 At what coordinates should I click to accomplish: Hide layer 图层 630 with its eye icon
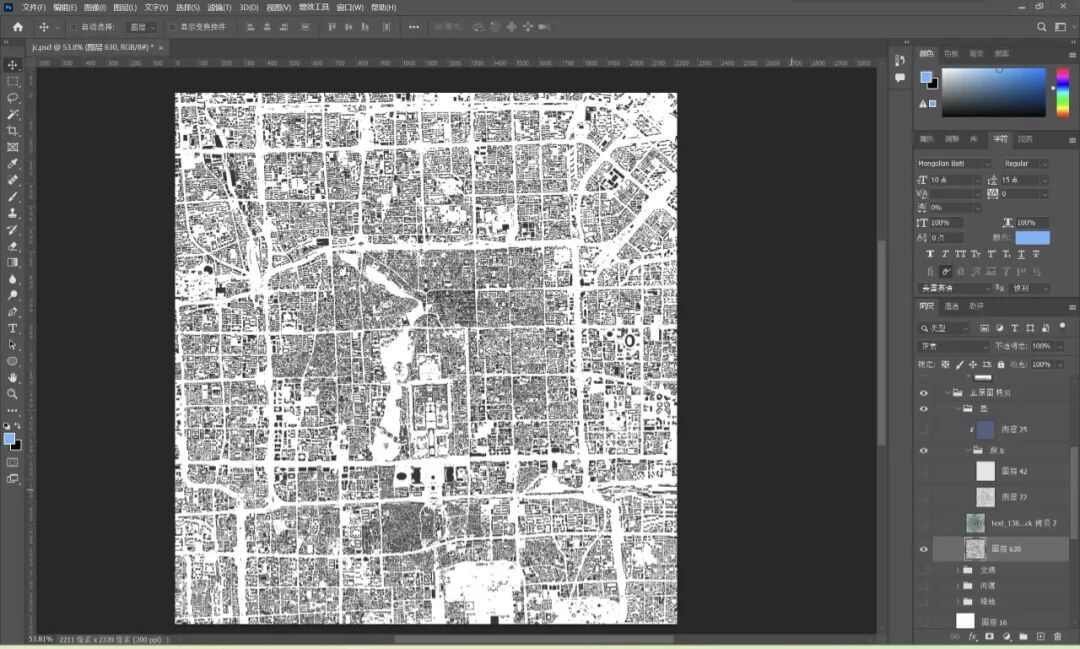924,549
